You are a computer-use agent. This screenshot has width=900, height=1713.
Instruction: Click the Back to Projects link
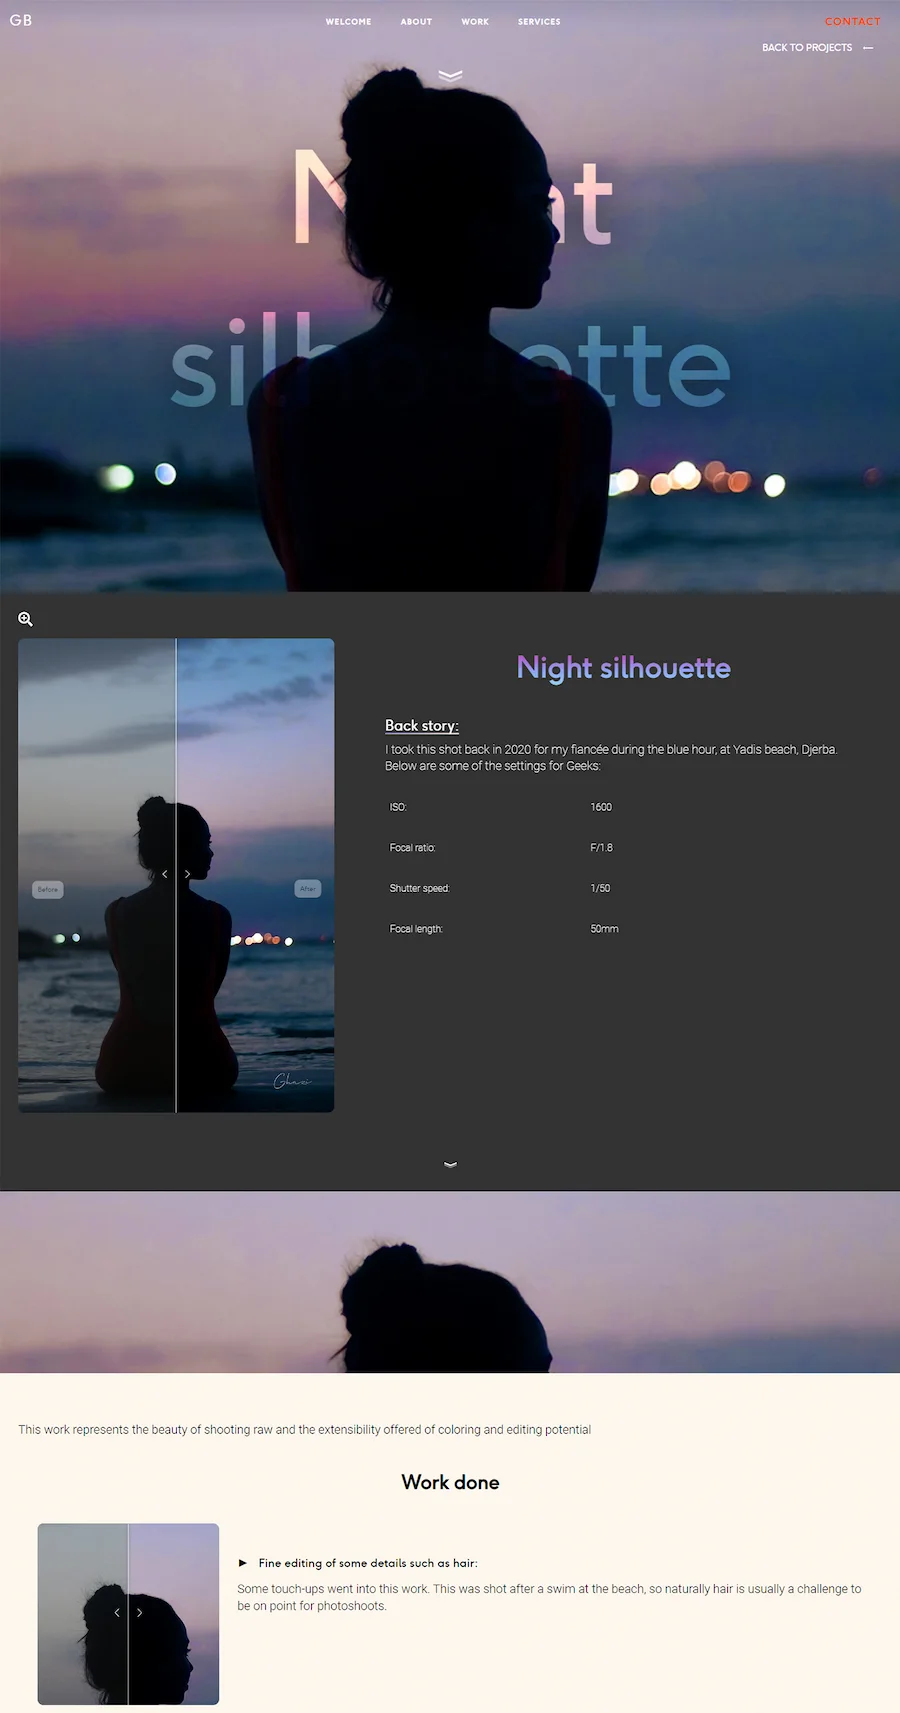807,48
